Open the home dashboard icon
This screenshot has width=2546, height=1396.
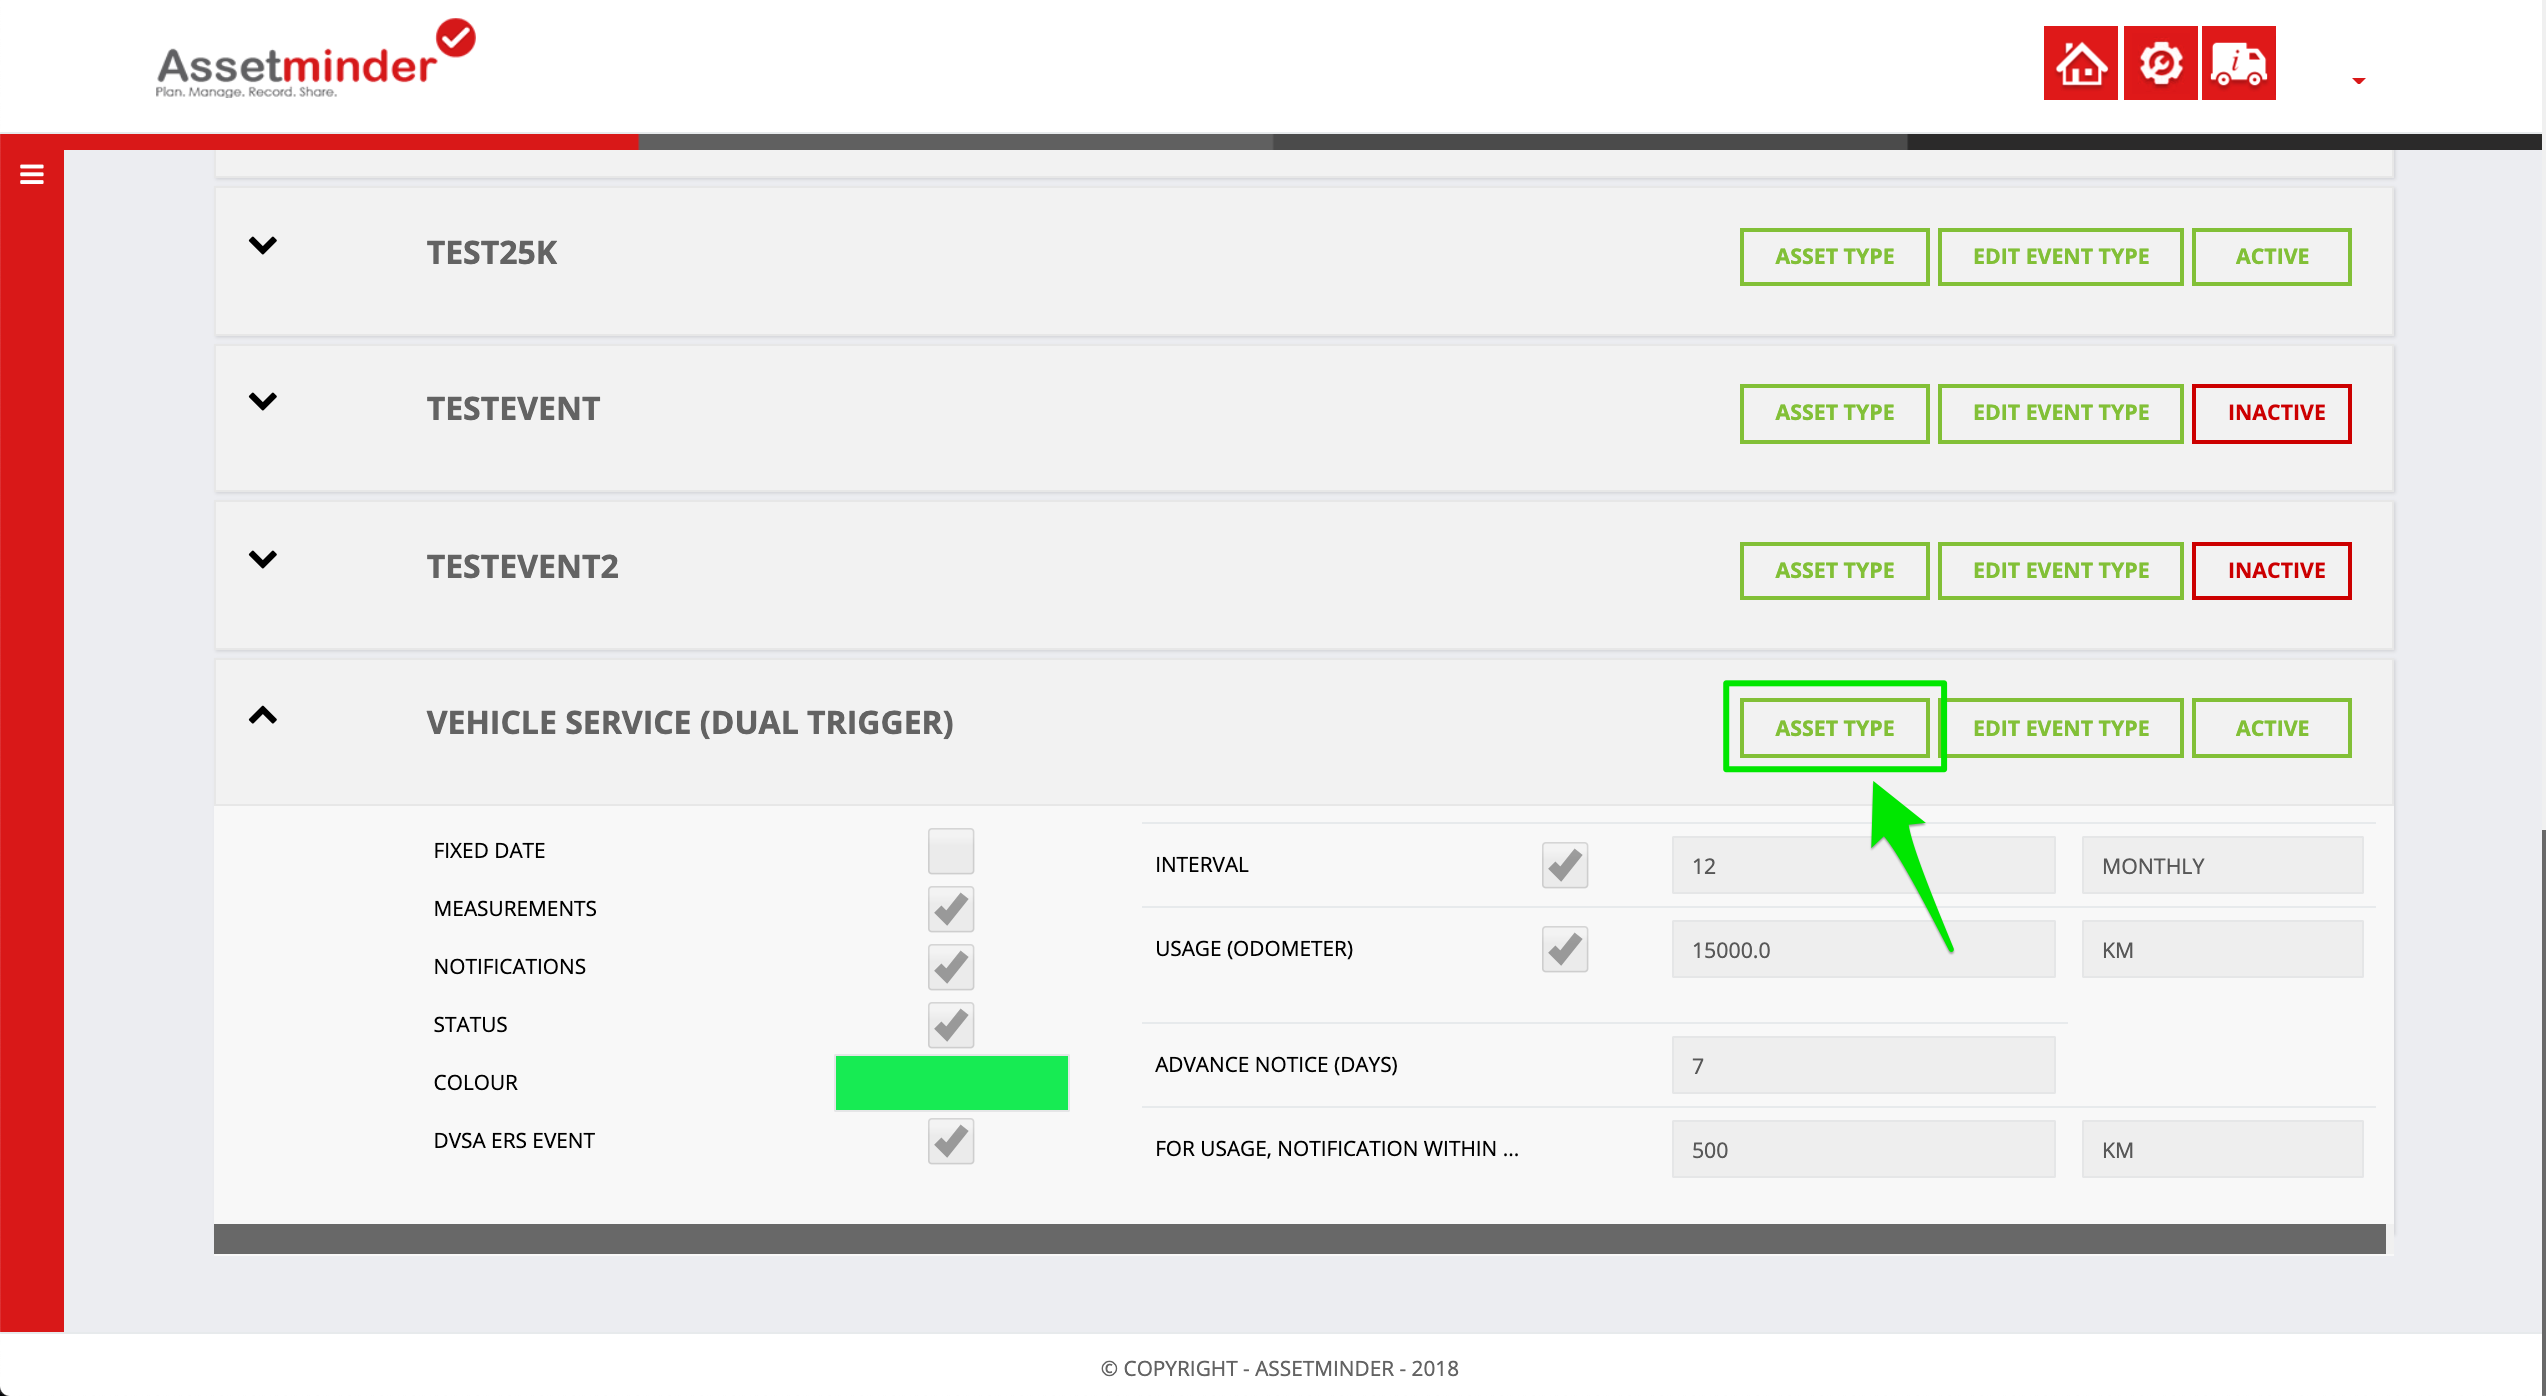[x=2080, y=63]
